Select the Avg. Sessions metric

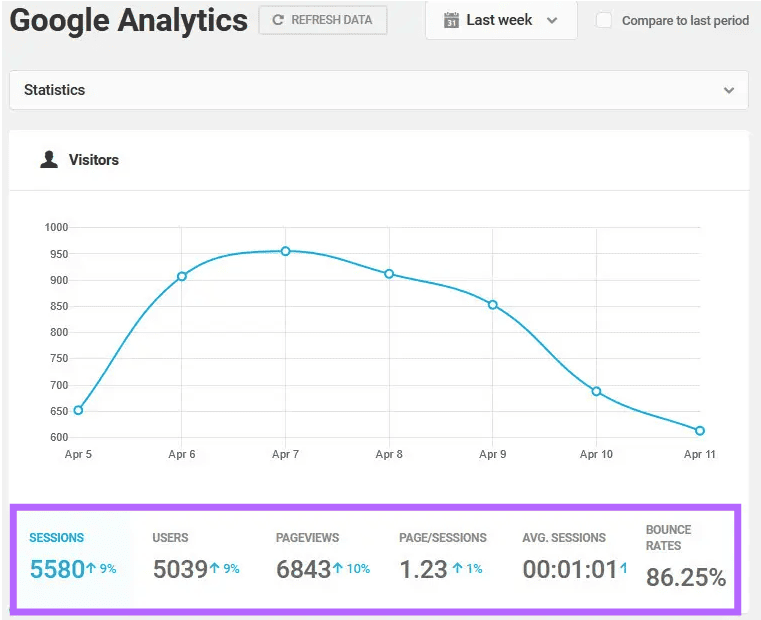tap(575, 558)
